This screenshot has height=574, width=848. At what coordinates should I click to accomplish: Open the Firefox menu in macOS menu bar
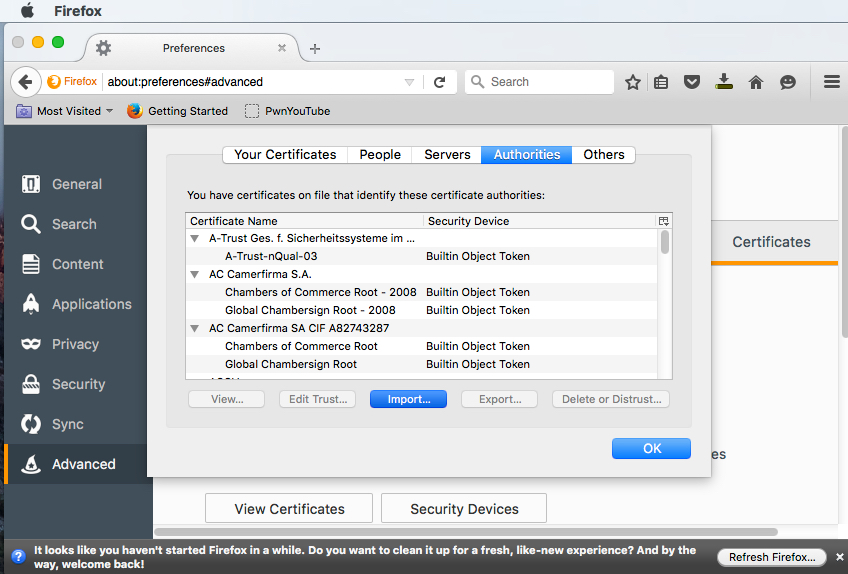[x=77, y=11]
